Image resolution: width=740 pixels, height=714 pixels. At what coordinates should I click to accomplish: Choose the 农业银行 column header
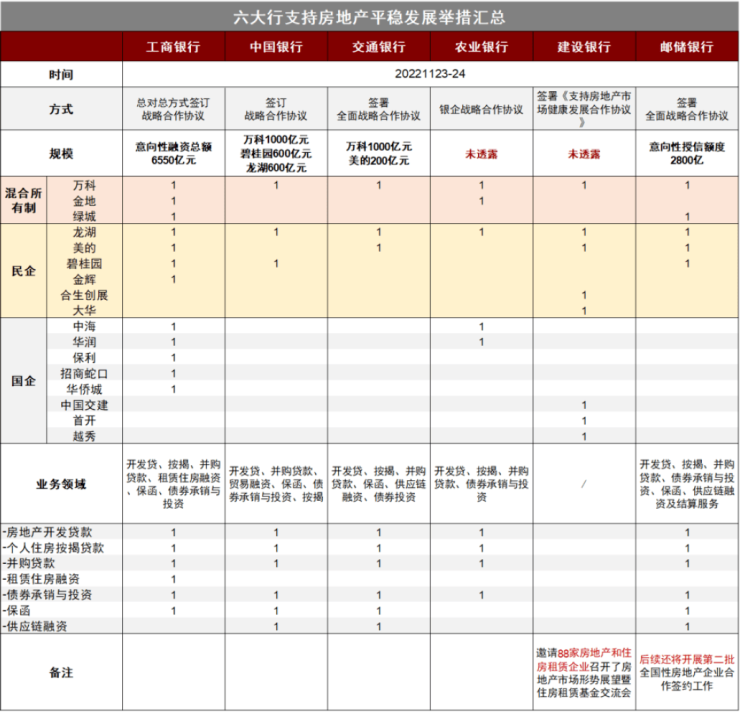click(x=481, y=47)
